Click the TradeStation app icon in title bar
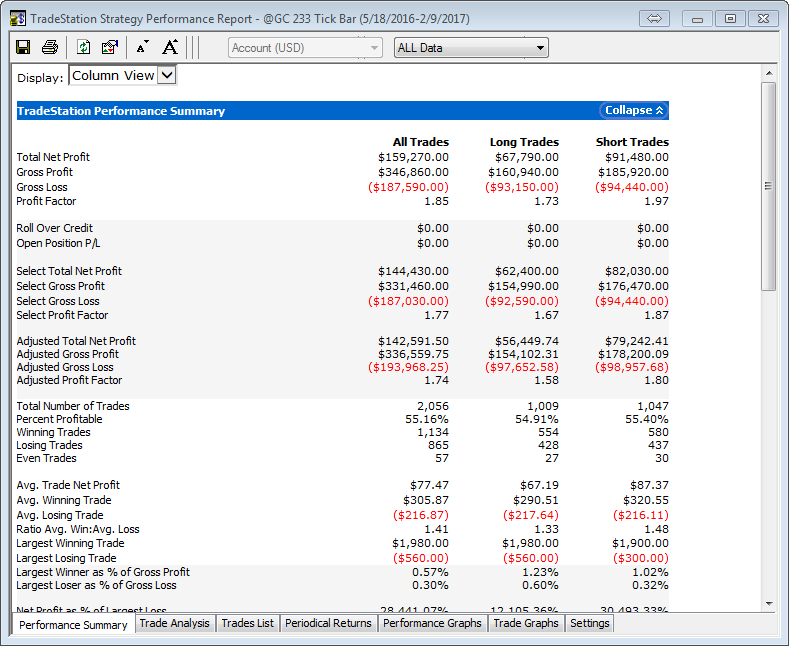 pyautogui.click(x=17, y=18)
